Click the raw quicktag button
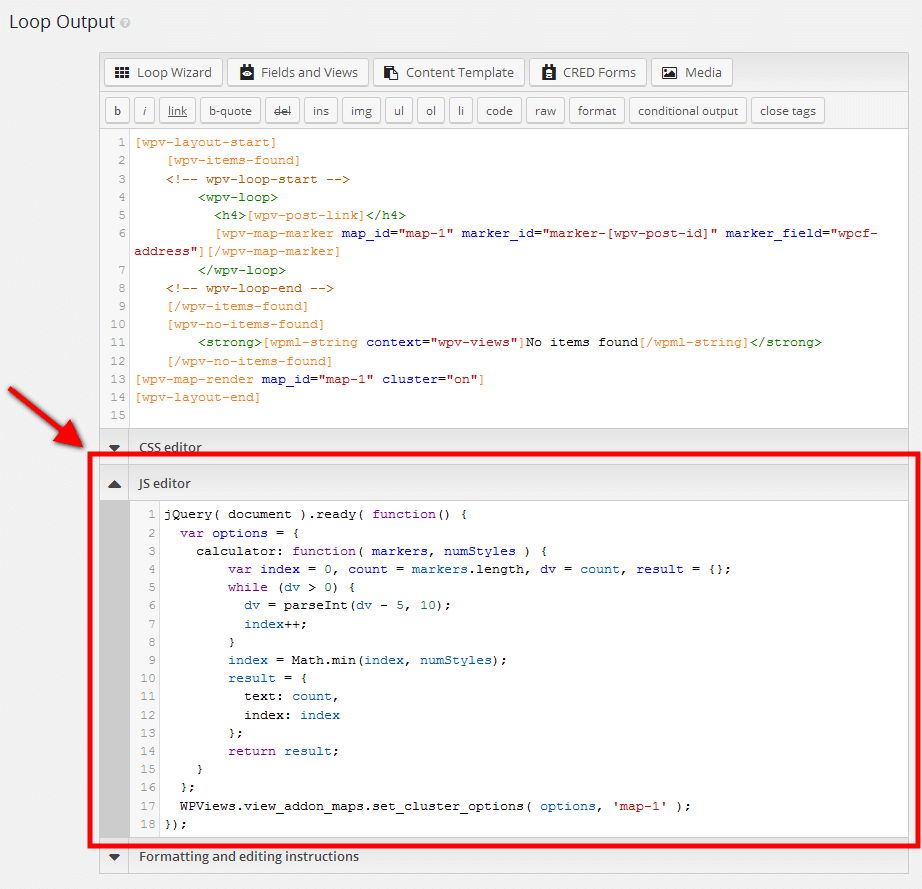 point(546,111)
